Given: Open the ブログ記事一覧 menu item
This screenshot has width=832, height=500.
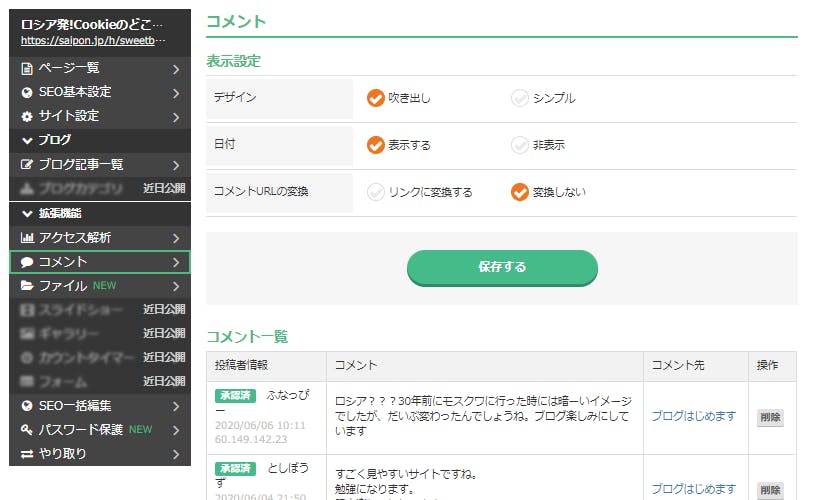Looking at the screenshot, I should click(x=80, y=165).
